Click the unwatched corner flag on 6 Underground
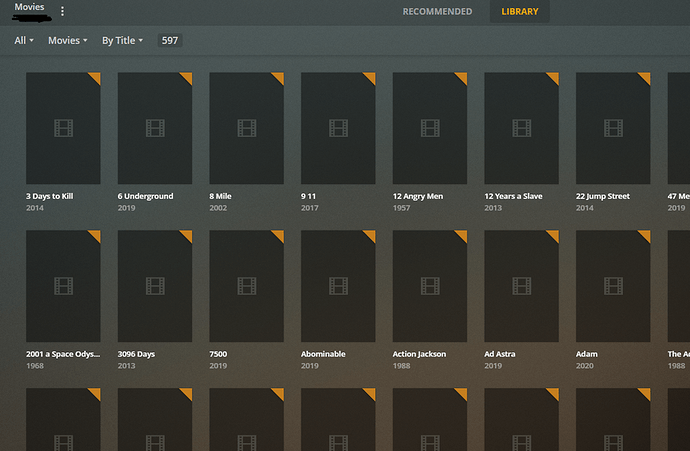 (187, 77)
